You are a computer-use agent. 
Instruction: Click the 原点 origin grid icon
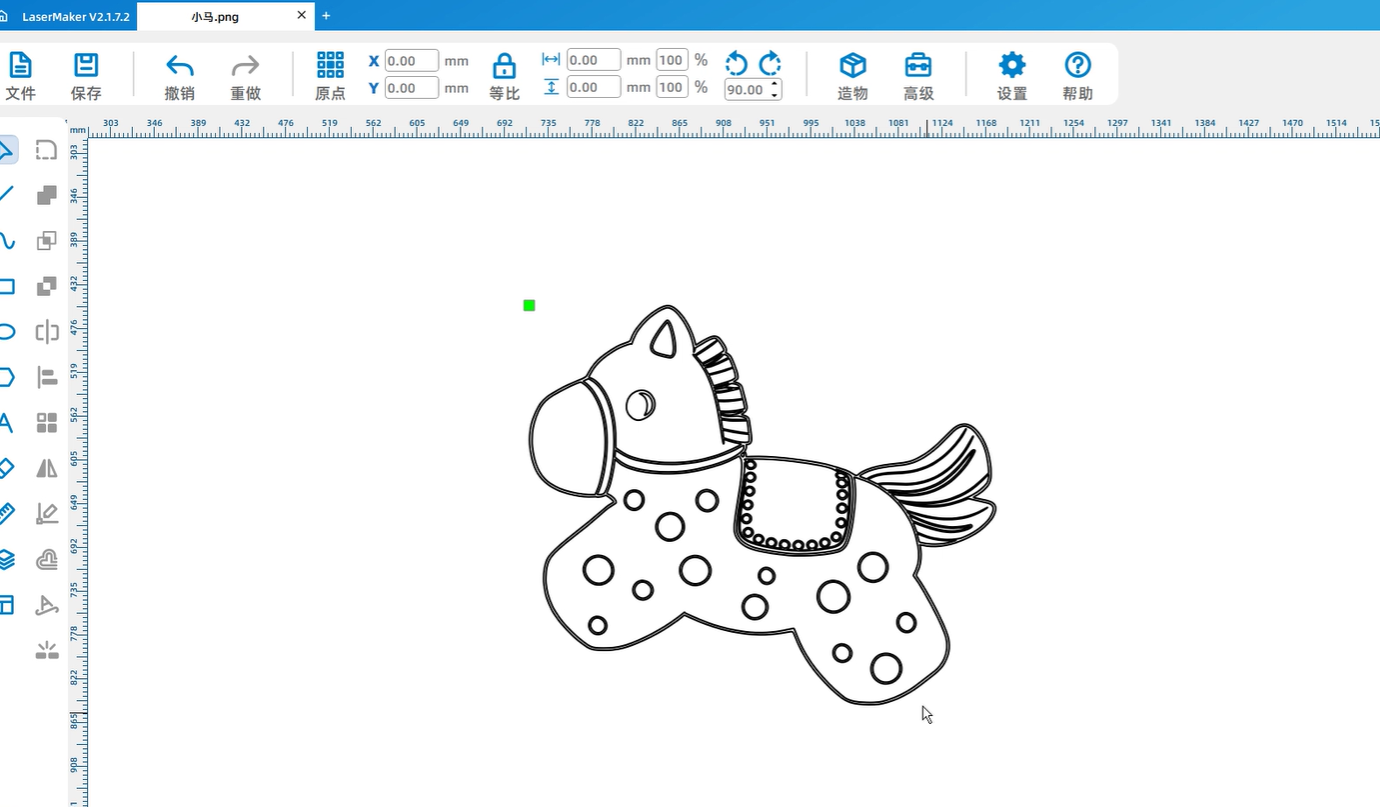pyautogui.click(x=330, y=76)
